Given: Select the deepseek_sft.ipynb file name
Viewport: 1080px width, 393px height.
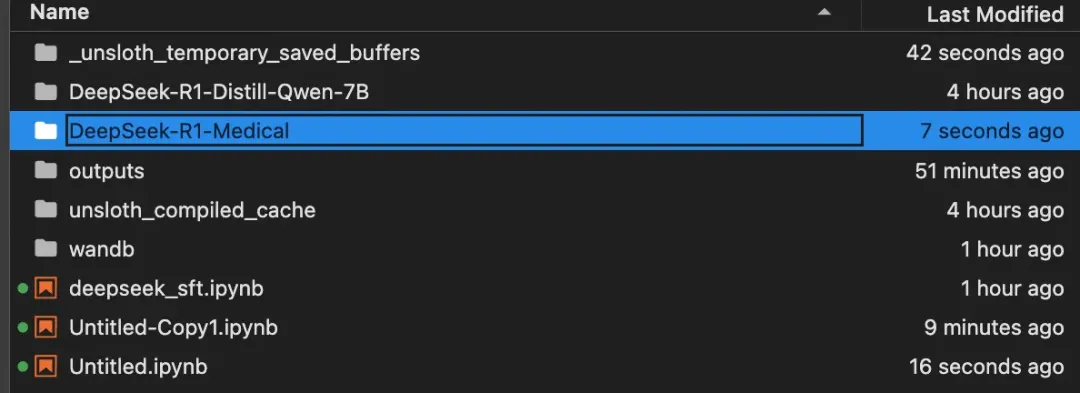Looking at the screenshot, I should pyautogui.click(x=166, y=288).
